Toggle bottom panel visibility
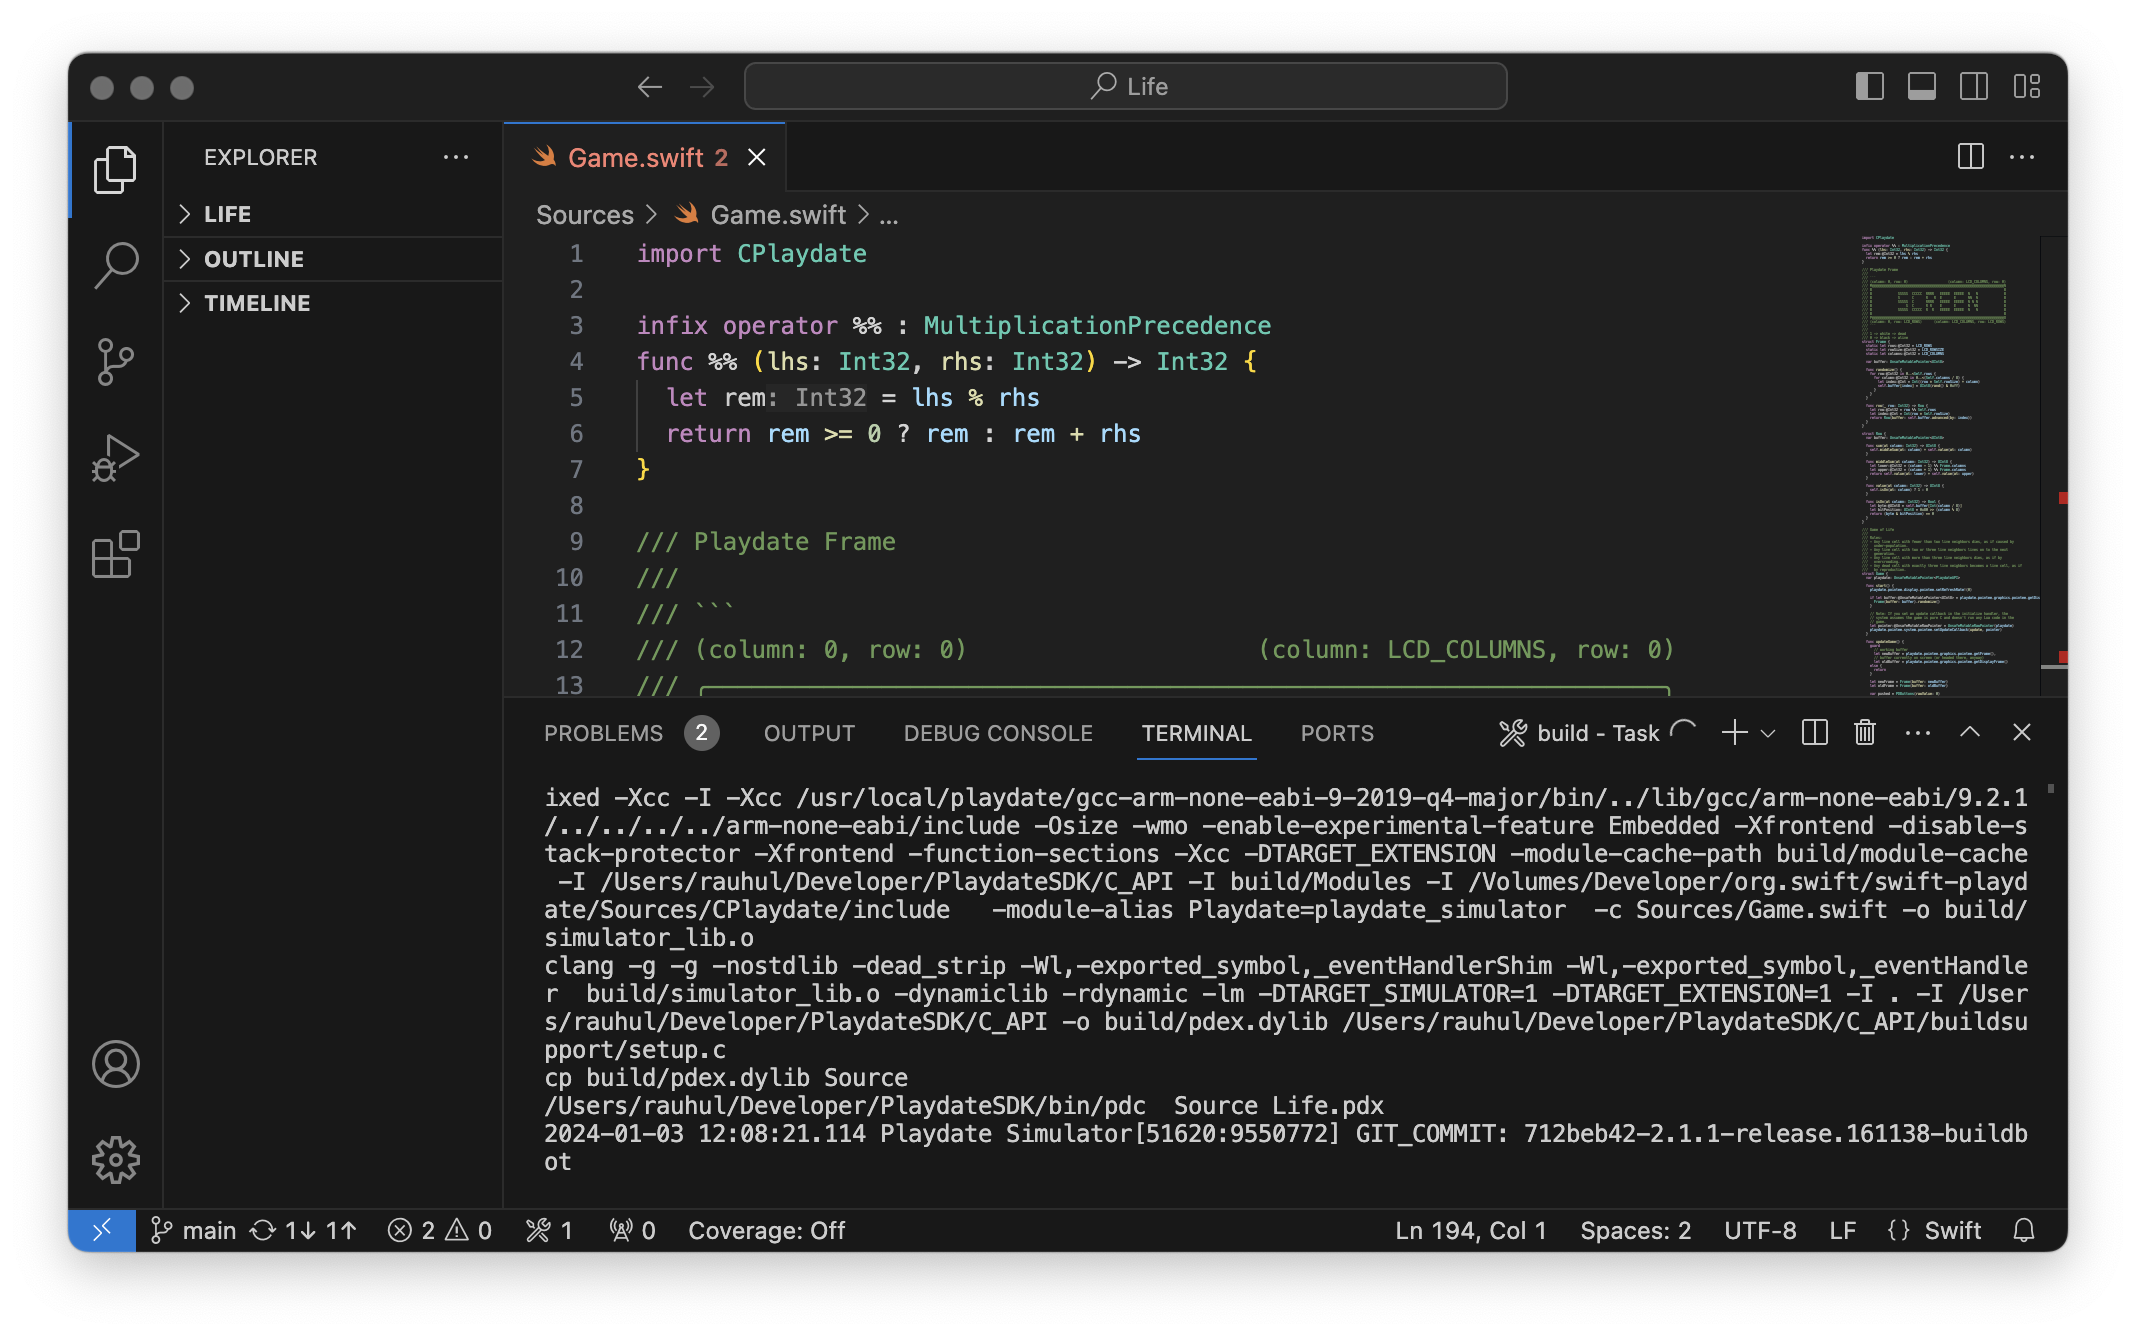Viewport: 2136px width, 1336px height. [1922, 87]
